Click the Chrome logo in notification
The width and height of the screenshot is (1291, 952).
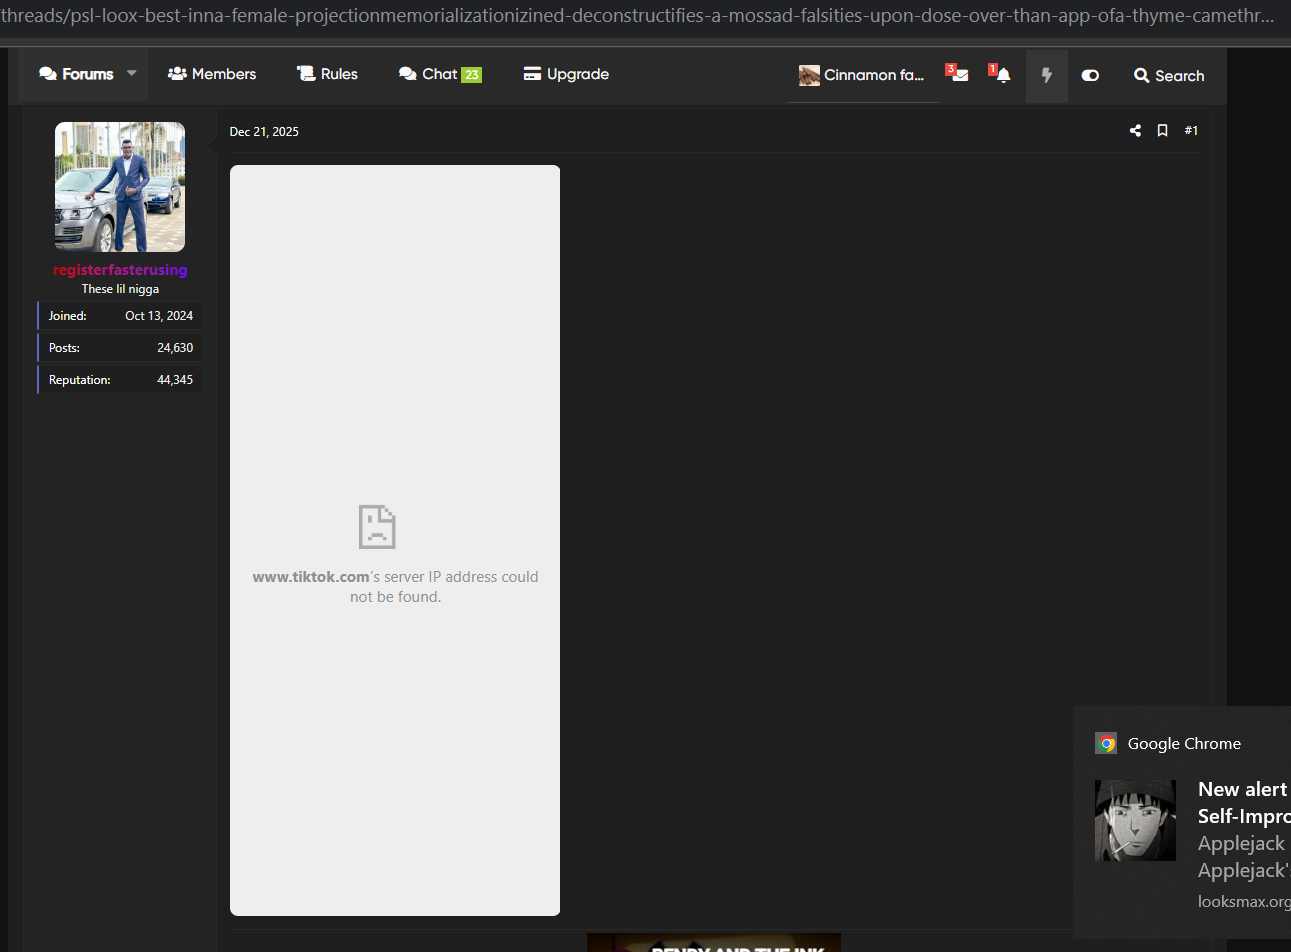pyautogui.click(x=1106, y=743)
